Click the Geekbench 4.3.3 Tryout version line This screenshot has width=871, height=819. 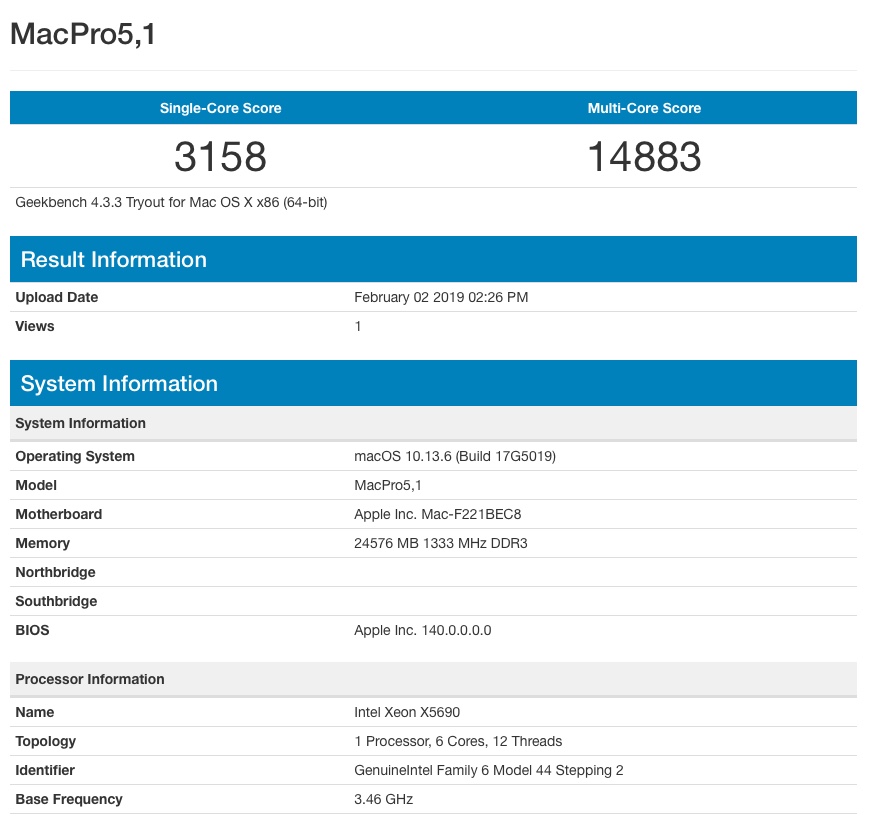(x=171, y=202)
